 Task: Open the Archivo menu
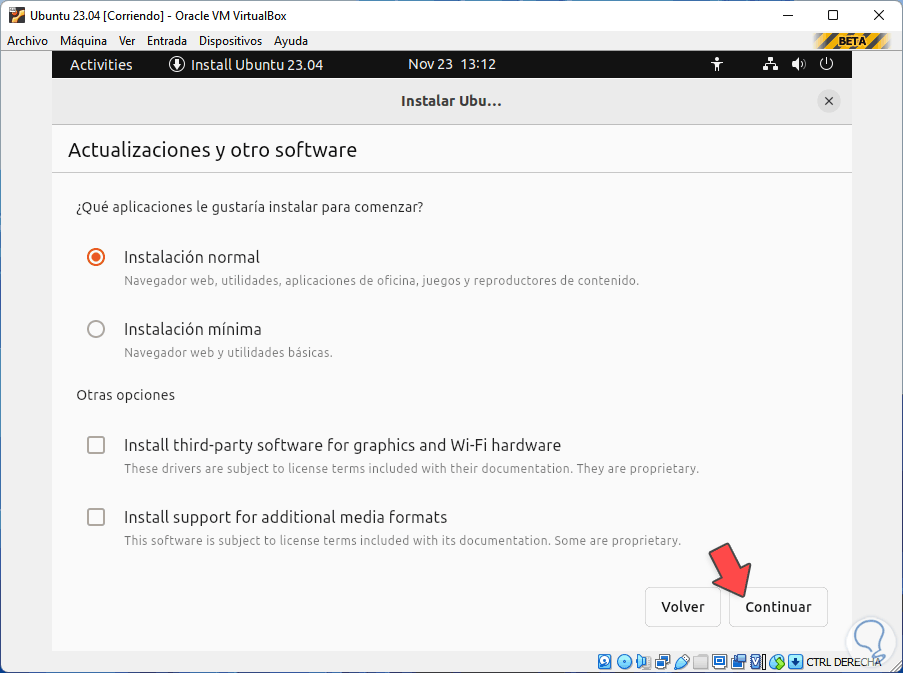[27, 41]
